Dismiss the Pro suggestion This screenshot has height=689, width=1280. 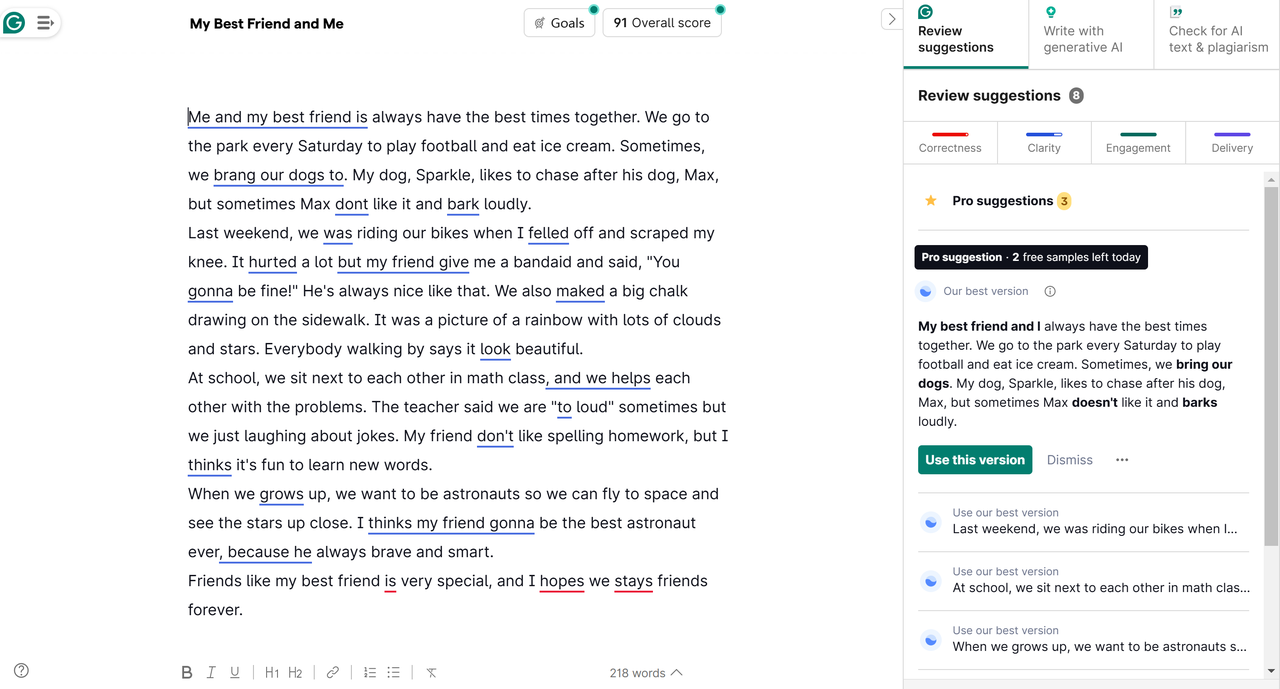tap(1069, 460)
